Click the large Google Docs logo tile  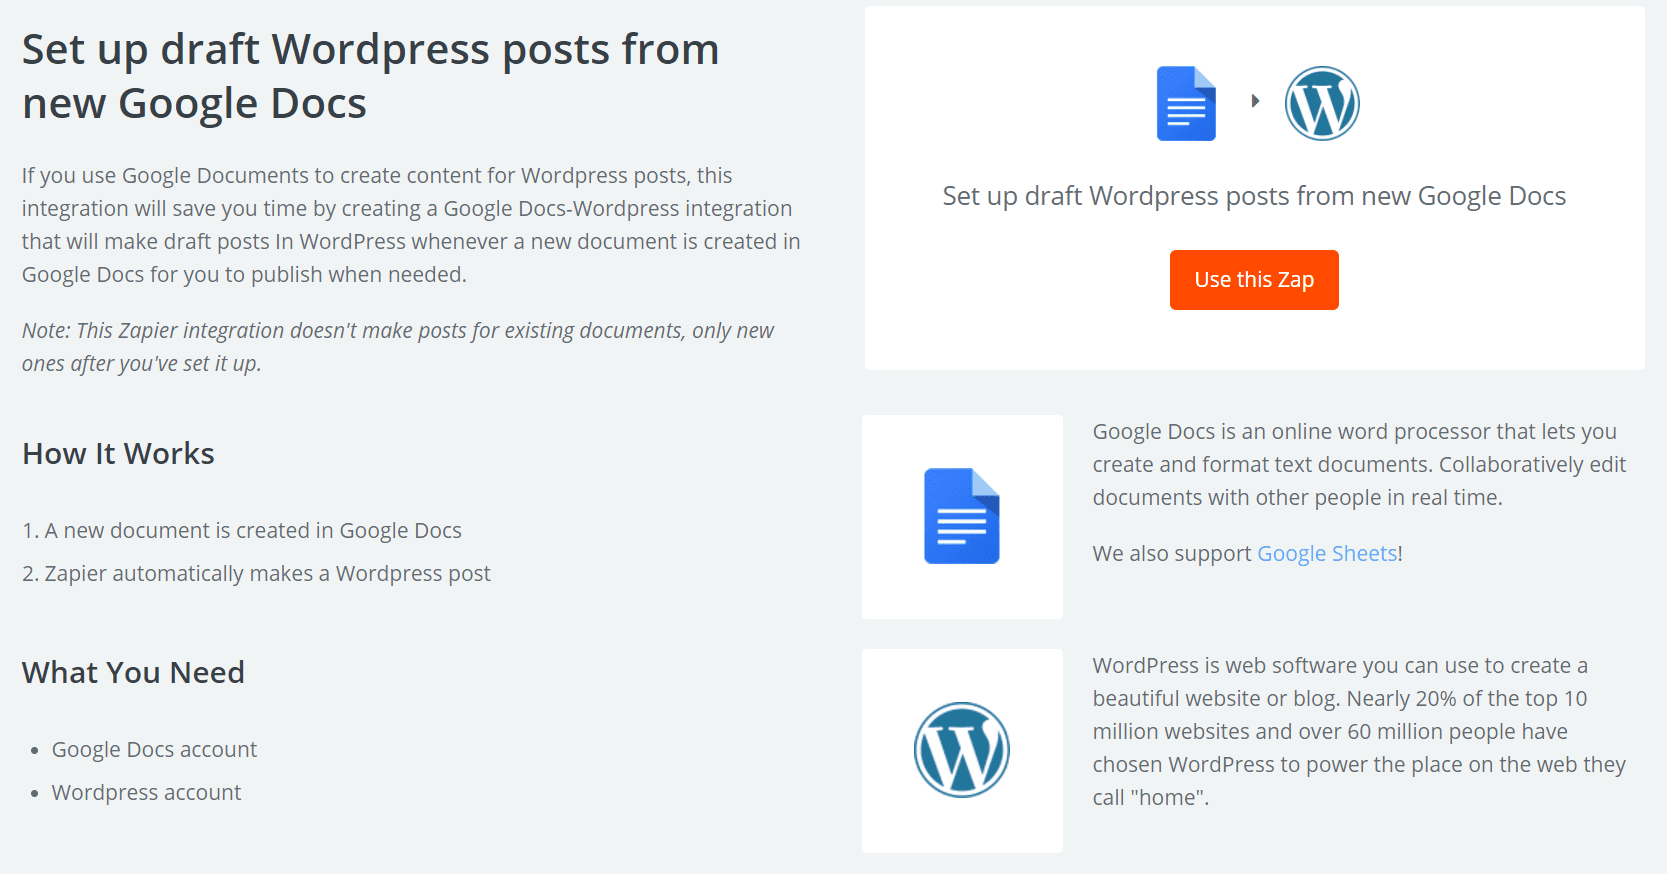coord(962,517)
